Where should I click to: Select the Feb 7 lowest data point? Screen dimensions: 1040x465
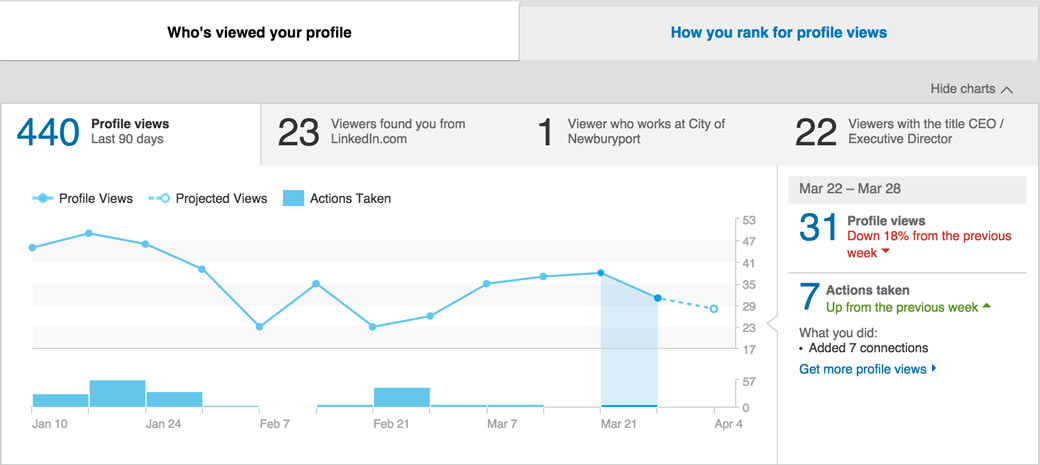tap(259, 327)
